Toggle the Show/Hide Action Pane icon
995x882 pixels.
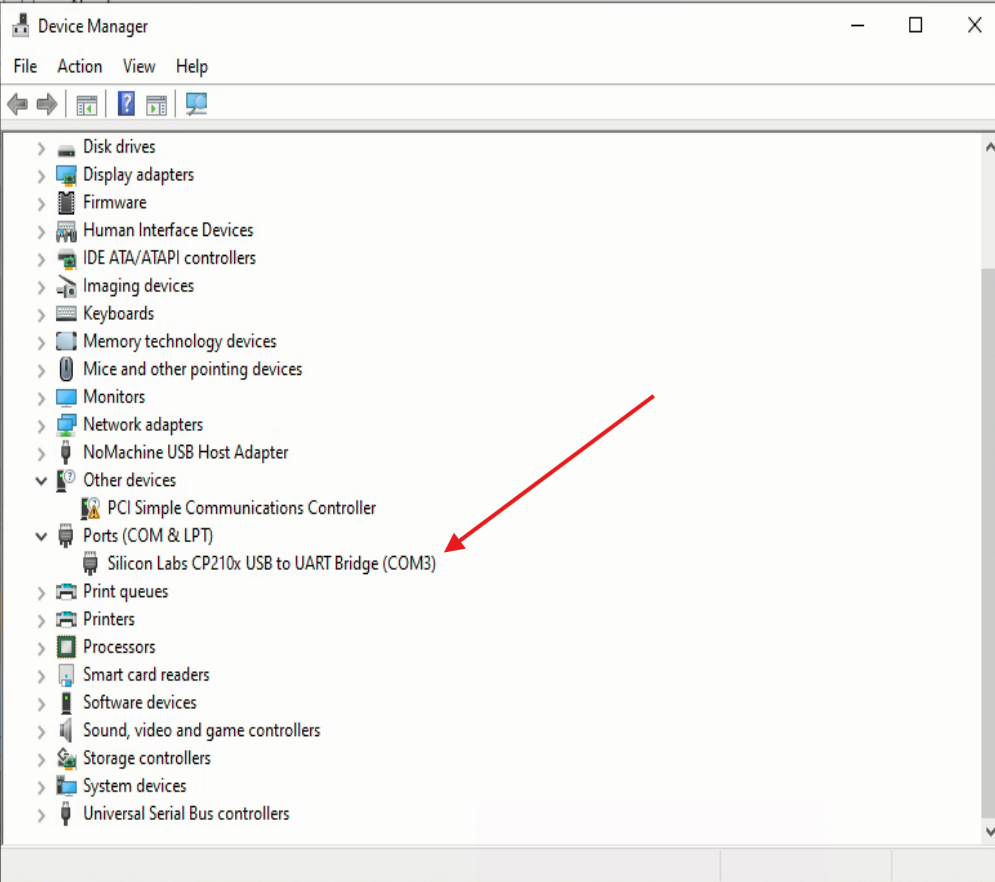(x=156, y=104)
